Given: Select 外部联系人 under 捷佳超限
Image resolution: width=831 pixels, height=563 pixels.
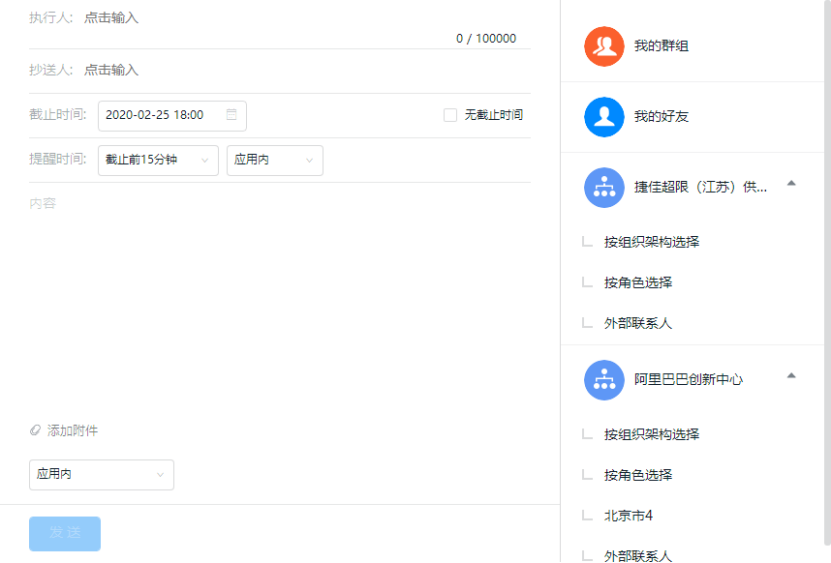Looking at the screenshot, I should click(x=638, y=323).
